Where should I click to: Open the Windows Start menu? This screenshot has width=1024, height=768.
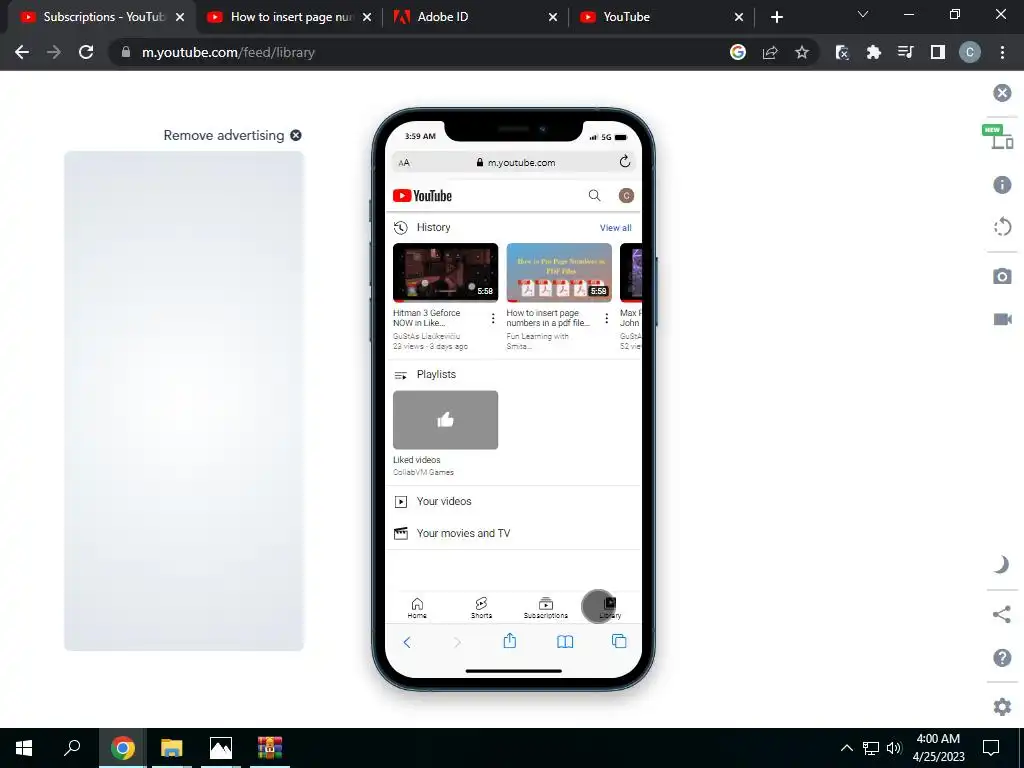[x=24, y=748]
